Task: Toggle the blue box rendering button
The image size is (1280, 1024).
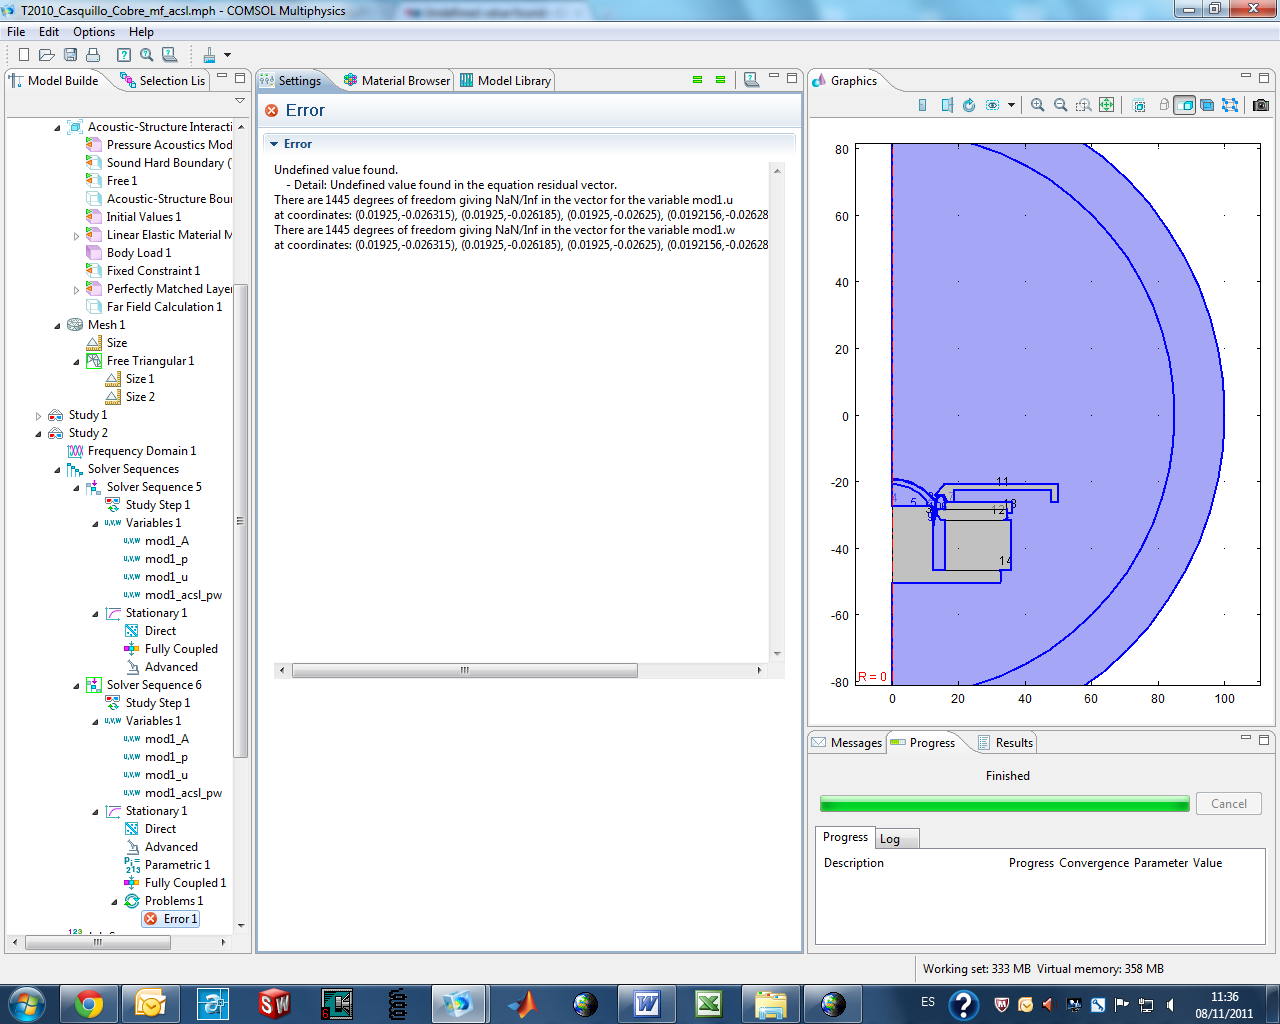Action: (x=1207, y=105)
